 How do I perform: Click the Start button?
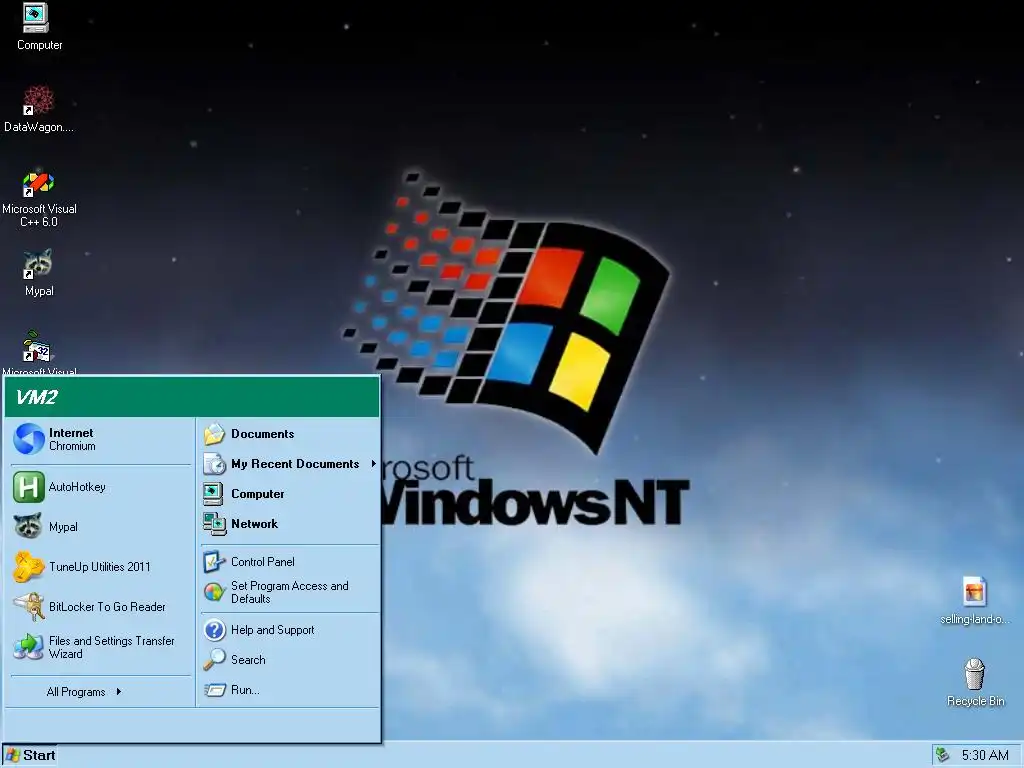30,756
